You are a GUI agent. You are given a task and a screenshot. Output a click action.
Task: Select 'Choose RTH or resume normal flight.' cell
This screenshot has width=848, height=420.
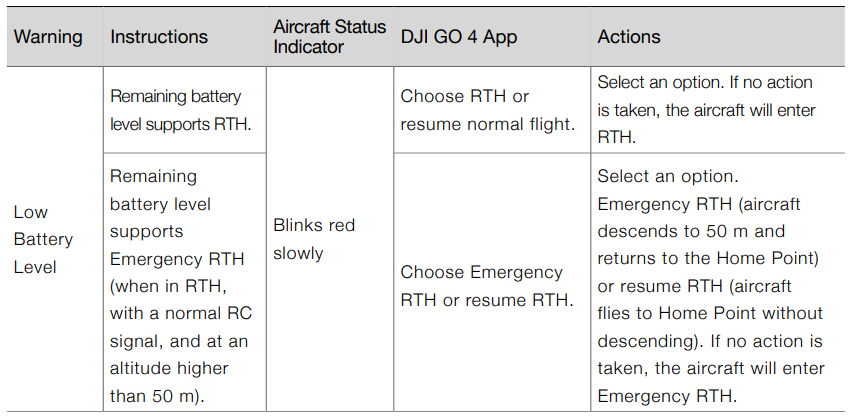click(x=487, y=110)
